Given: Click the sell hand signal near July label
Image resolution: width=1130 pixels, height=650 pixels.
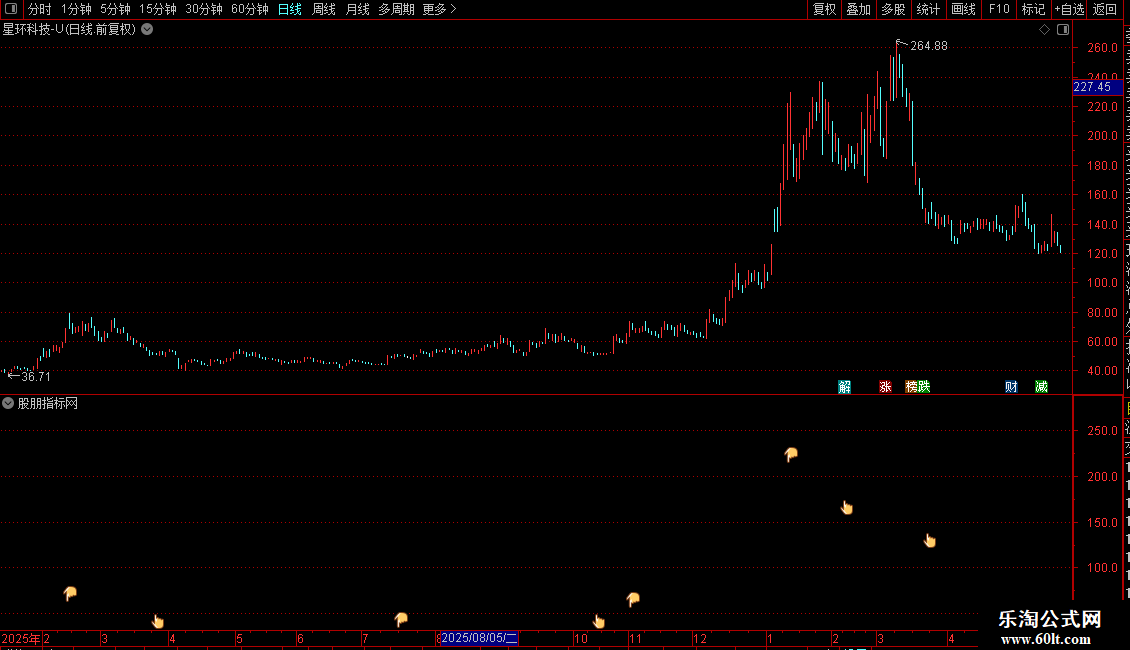Looking at the screenshot, I should point(401,619).
